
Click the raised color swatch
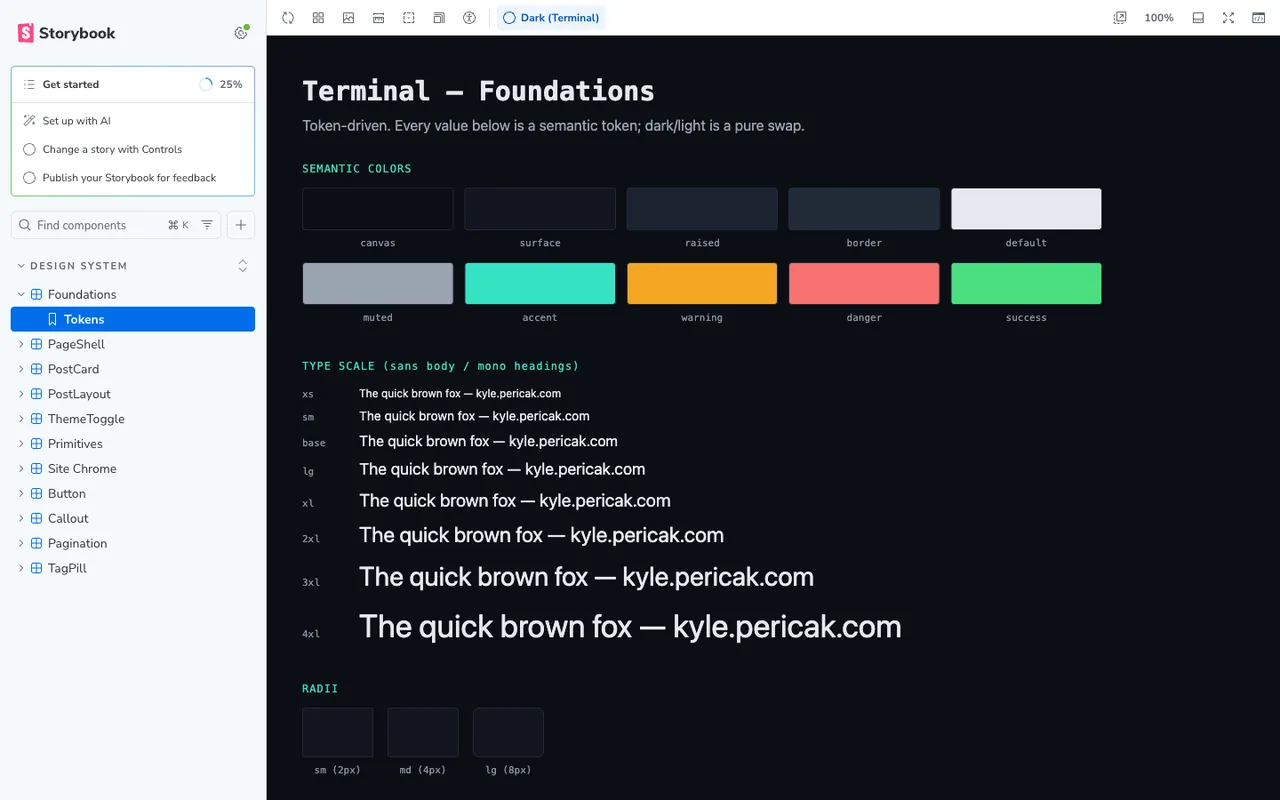click(x=702, y=209)
